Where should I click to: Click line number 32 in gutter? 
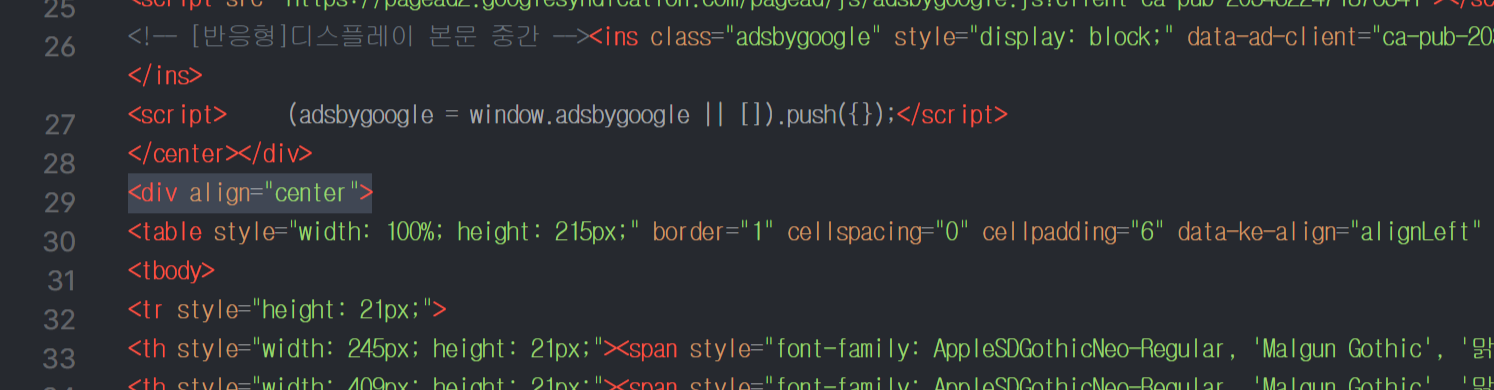coord(60,320)
